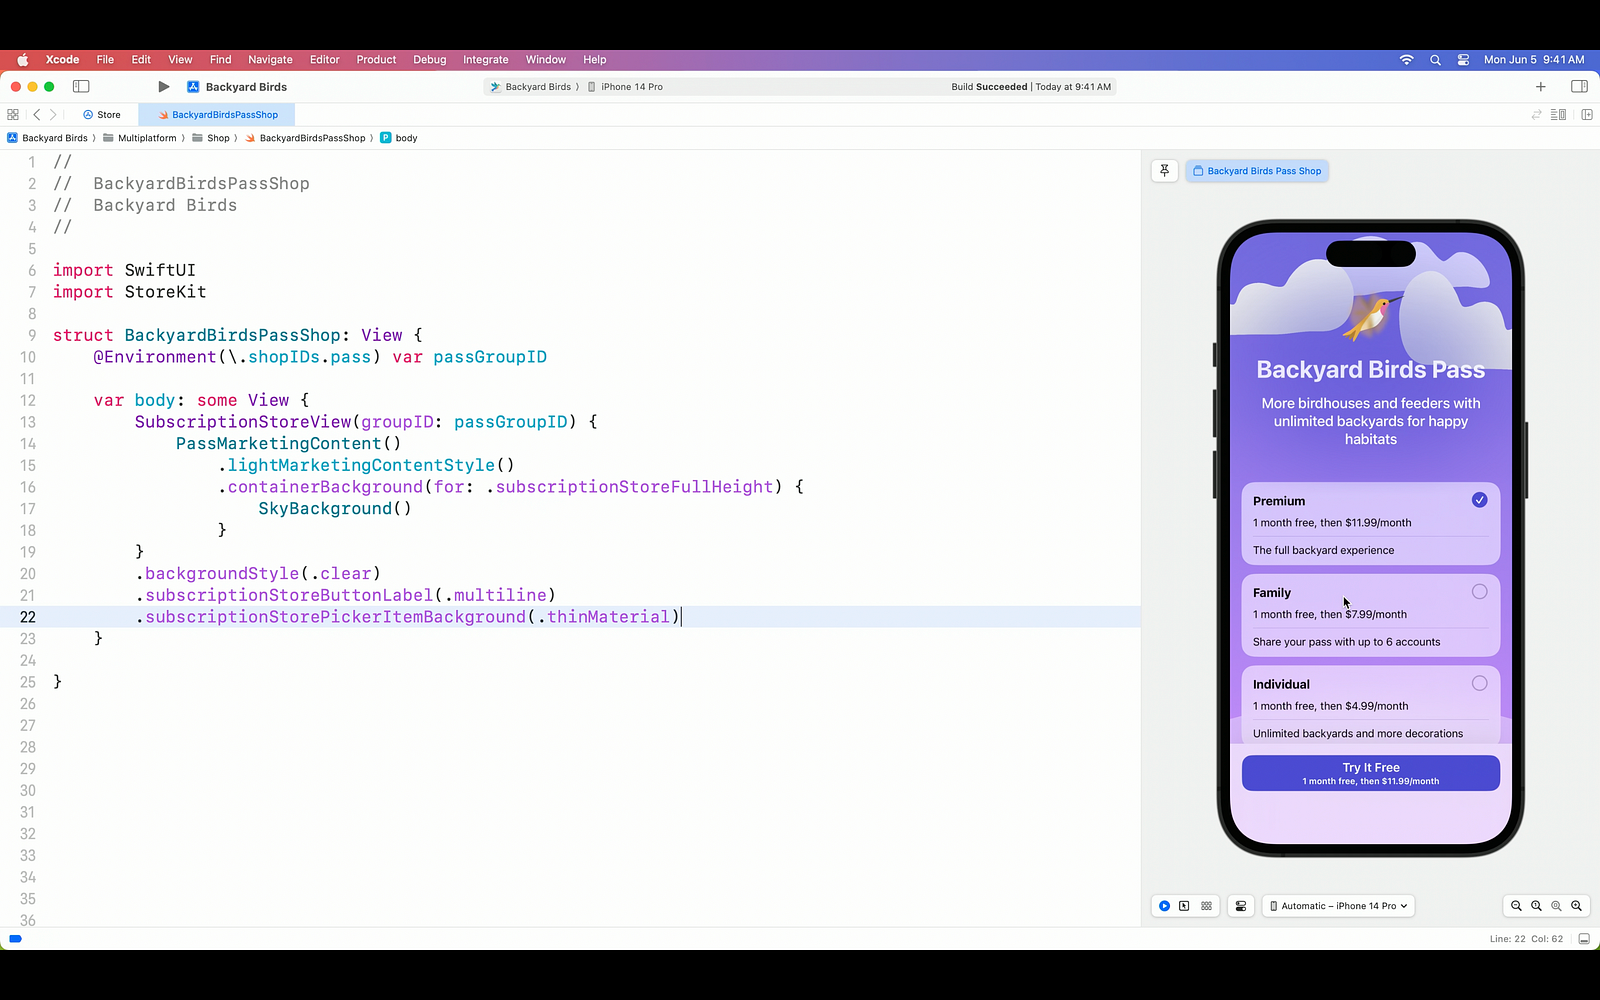The width and height of the screenshot is (1600, 1000).
Task: Run the Backyard Birds scheme
Action: [x=164, y=87]
